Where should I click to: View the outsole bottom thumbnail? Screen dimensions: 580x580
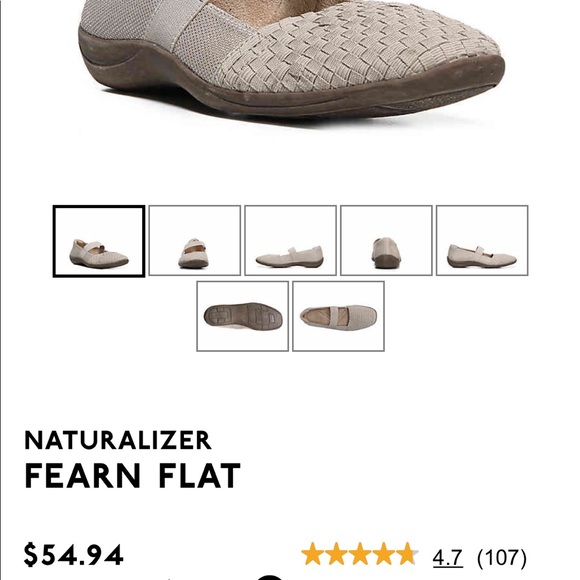(242, 316)
